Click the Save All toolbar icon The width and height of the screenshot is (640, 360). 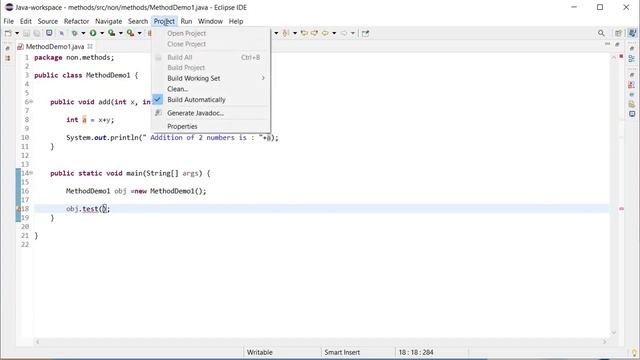37,33
